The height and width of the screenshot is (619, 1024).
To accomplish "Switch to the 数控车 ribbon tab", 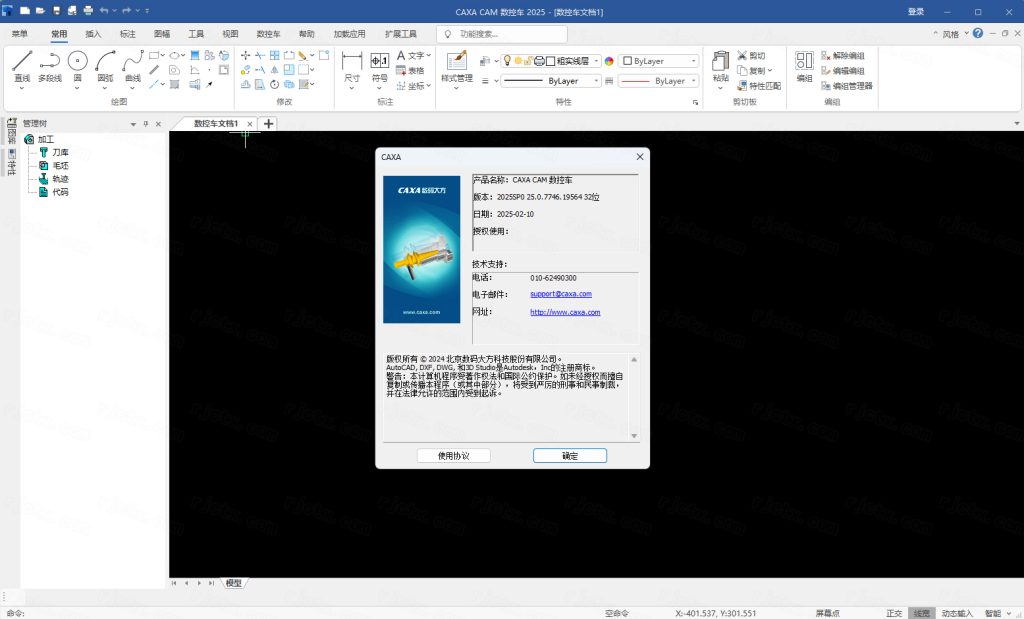I will [x=268, y=33].
